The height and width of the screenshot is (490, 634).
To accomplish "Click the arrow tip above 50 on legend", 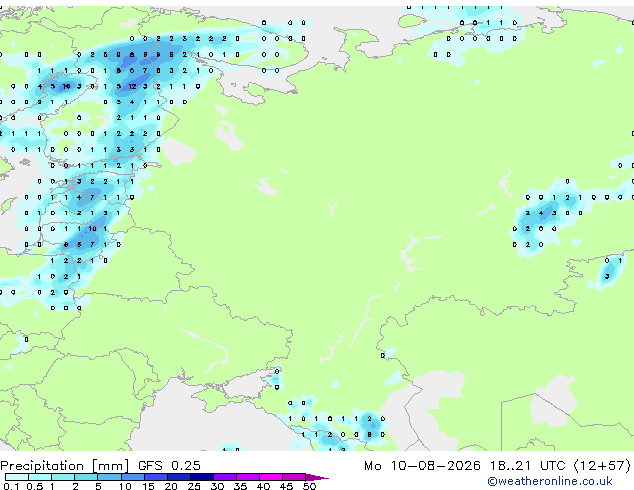I will (317, 477).
